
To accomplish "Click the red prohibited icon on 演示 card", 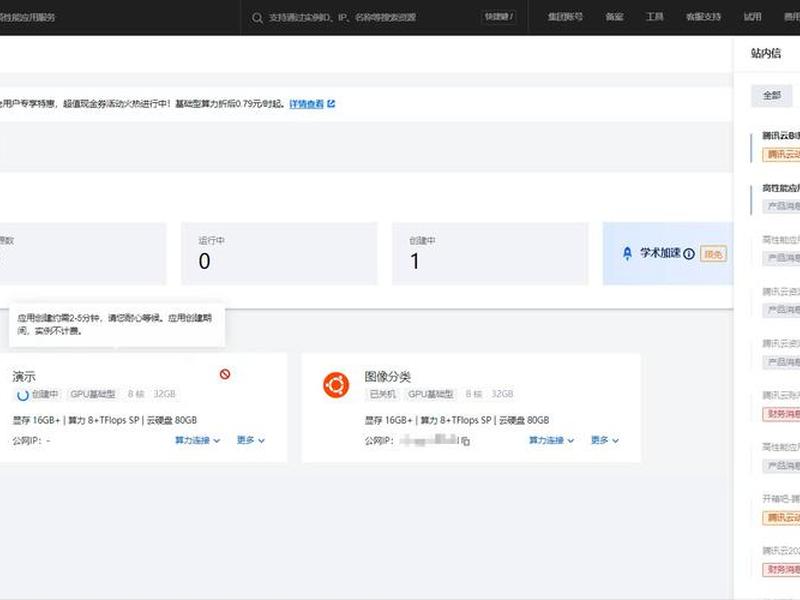I will (x=224, y=374).
